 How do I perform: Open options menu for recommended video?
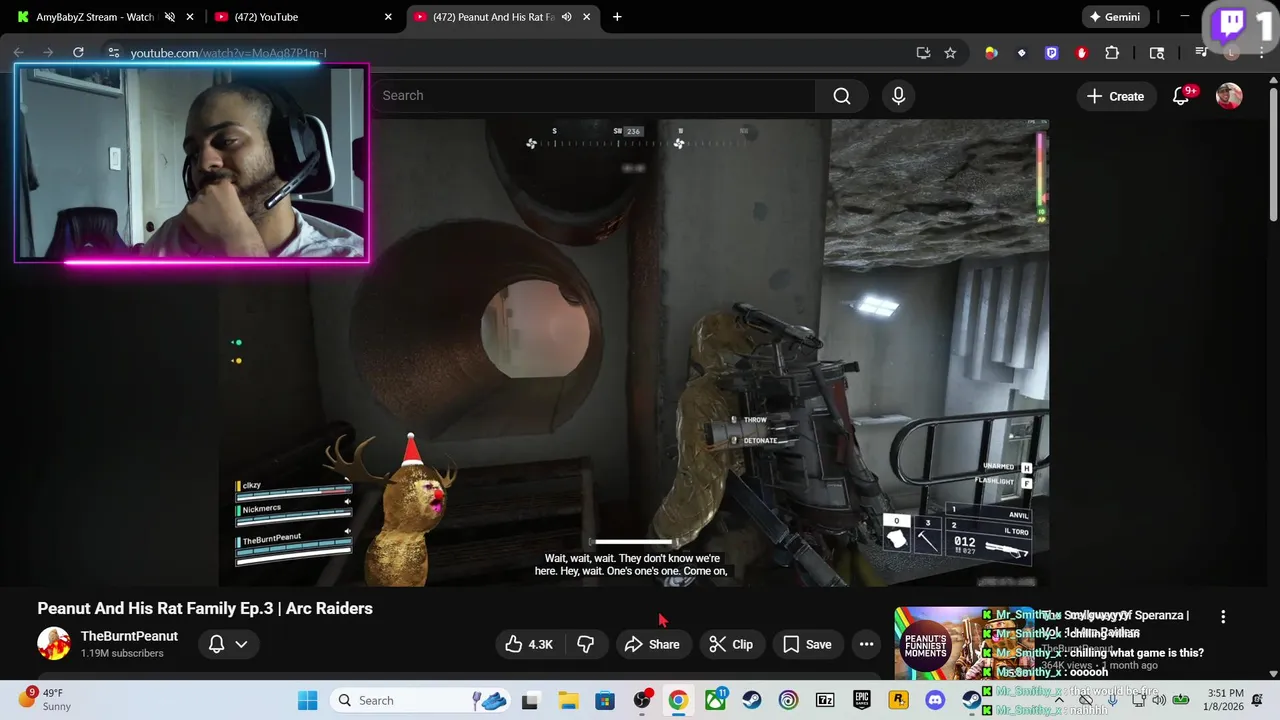coord(1223,617)
